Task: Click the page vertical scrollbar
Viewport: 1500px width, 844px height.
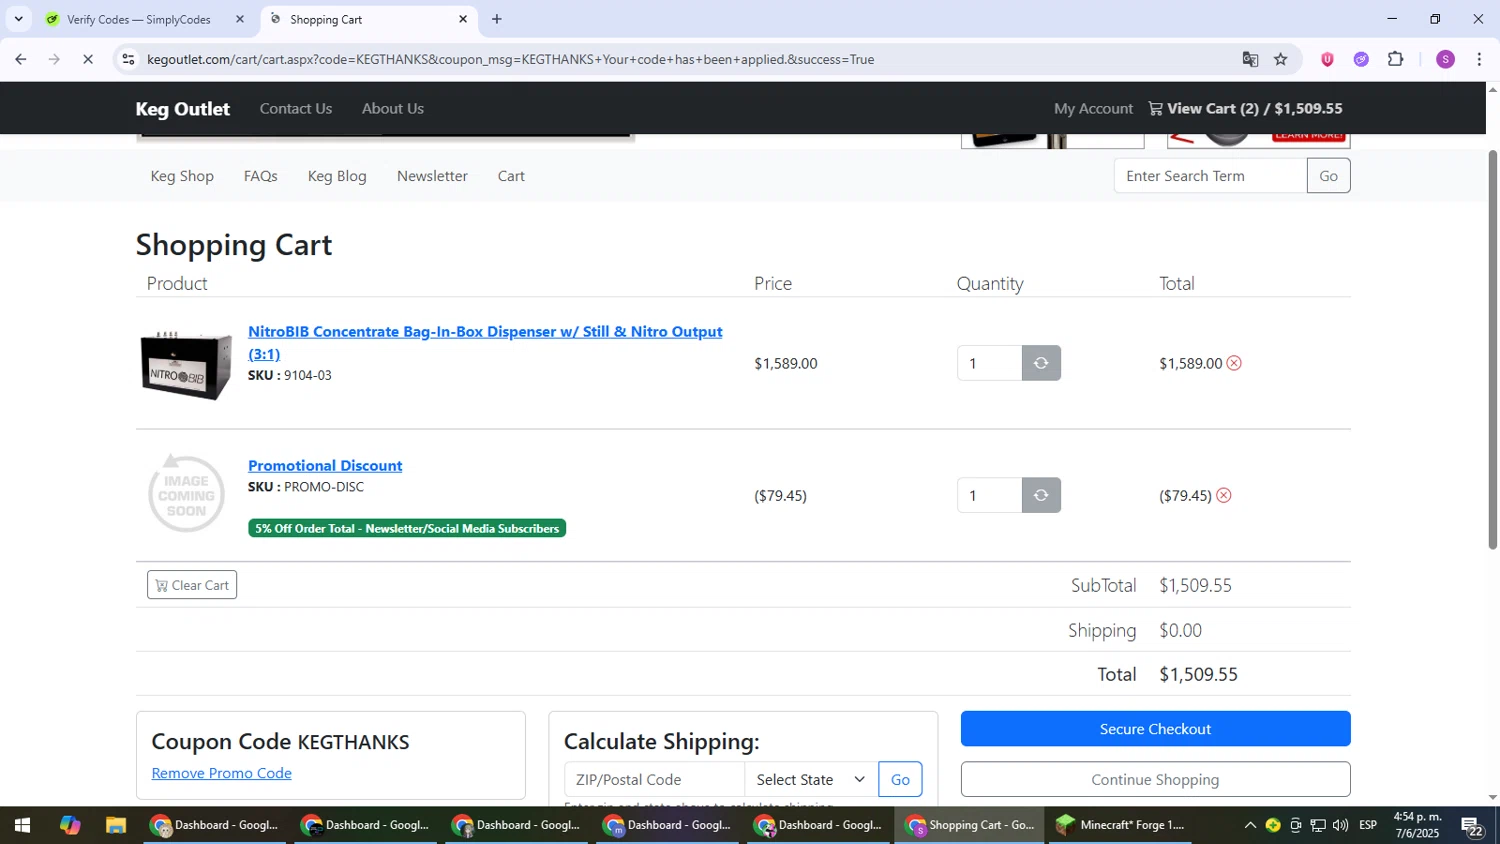Action: 1492,350
